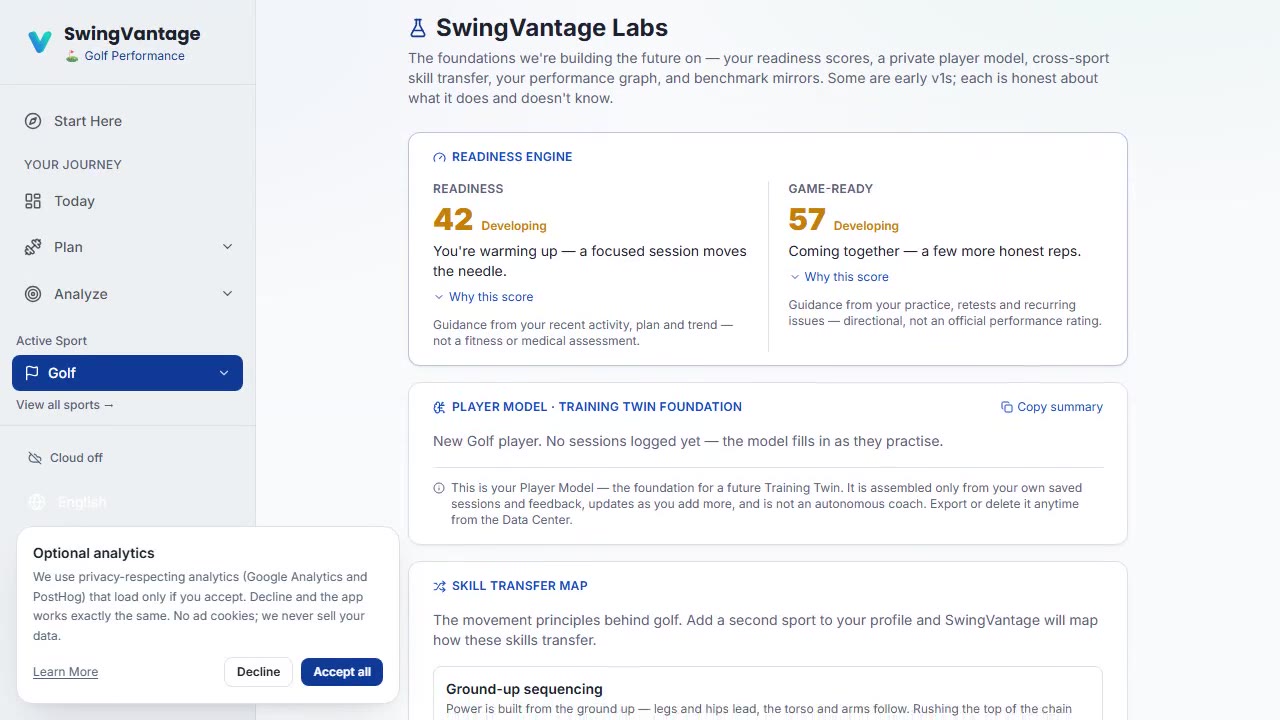
Task: Click the SwingVantage brand name
Action: (x=132, y=34)
